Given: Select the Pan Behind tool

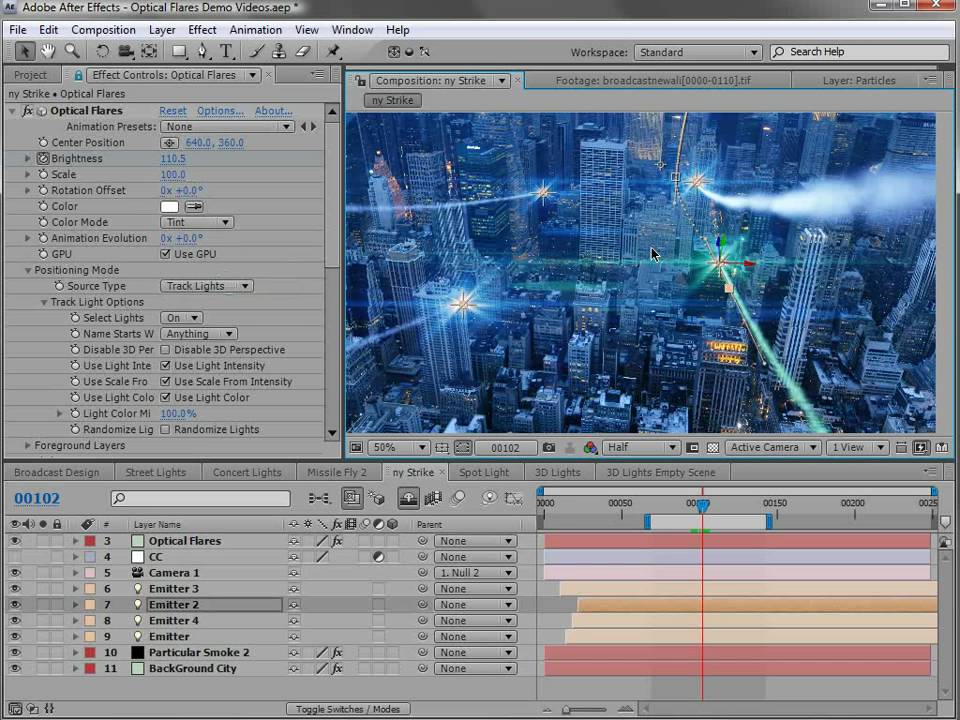Looking at the screenshot, I should point(149,51).
